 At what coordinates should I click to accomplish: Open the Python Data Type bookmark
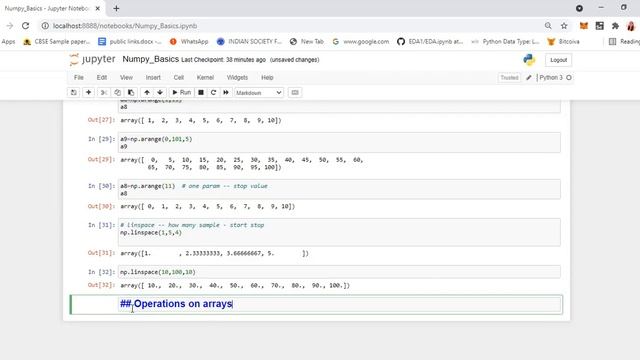(505, 42)
